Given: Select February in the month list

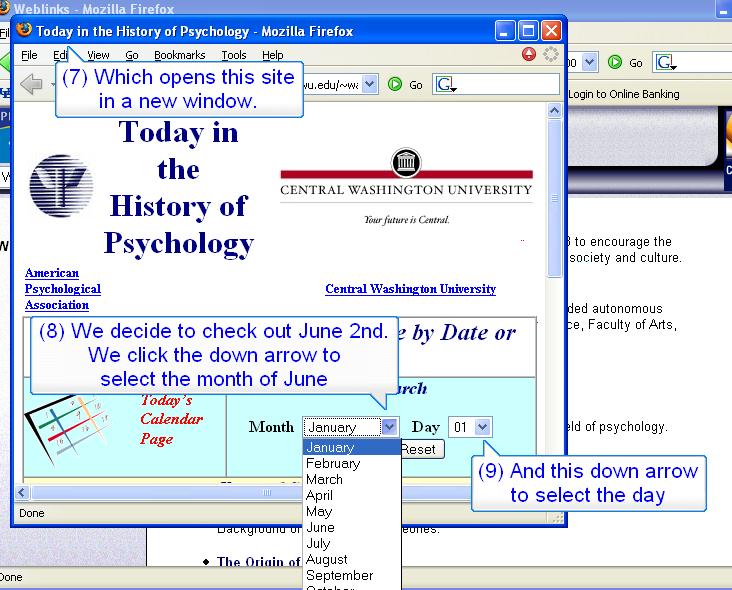Looking at the screenshot, I should 352,464.
